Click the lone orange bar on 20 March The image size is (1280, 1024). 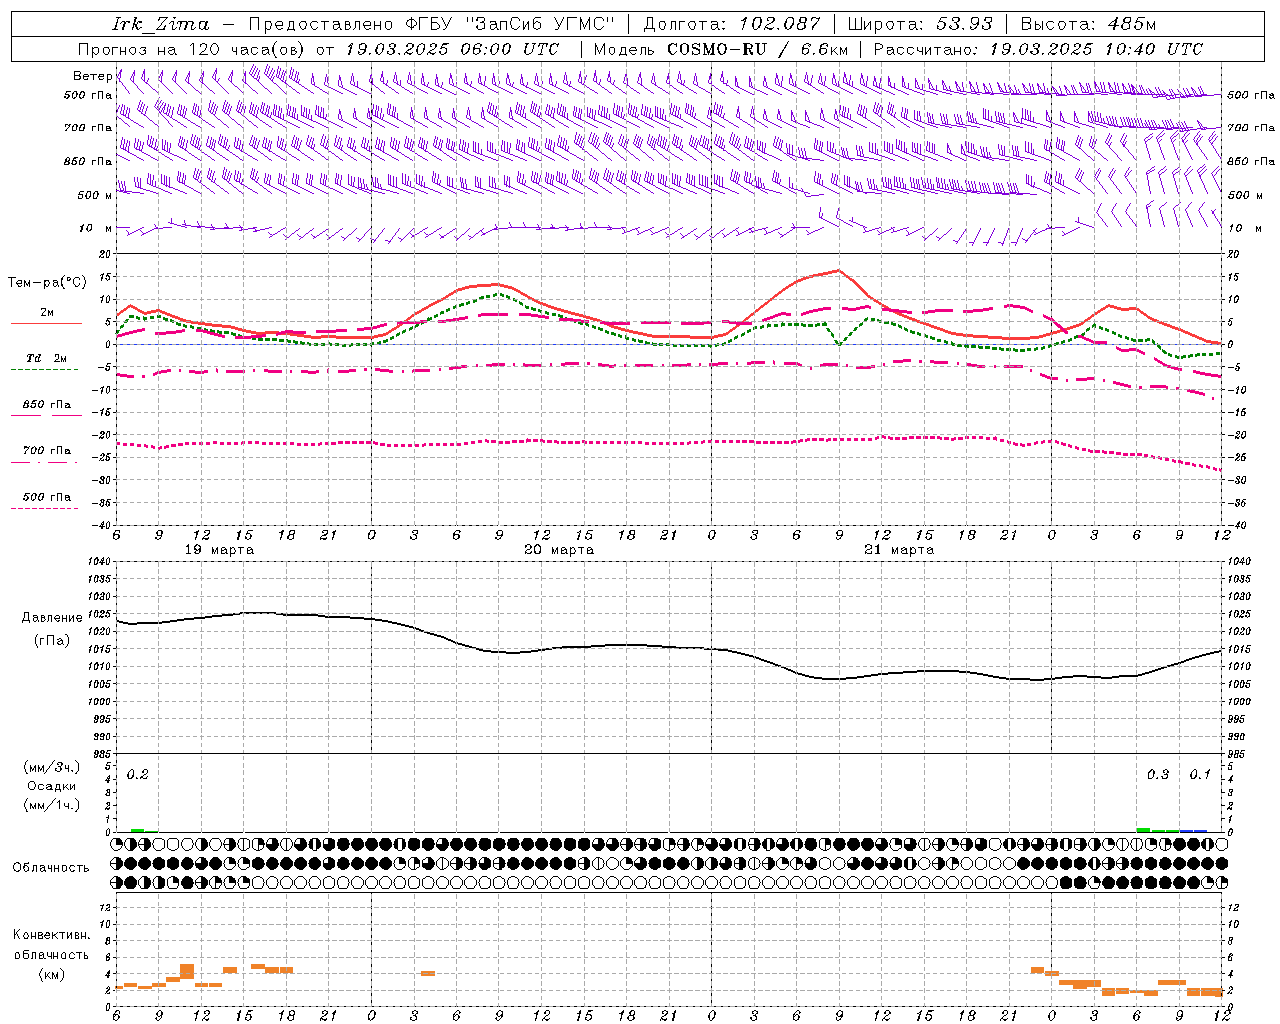point(428,973)
